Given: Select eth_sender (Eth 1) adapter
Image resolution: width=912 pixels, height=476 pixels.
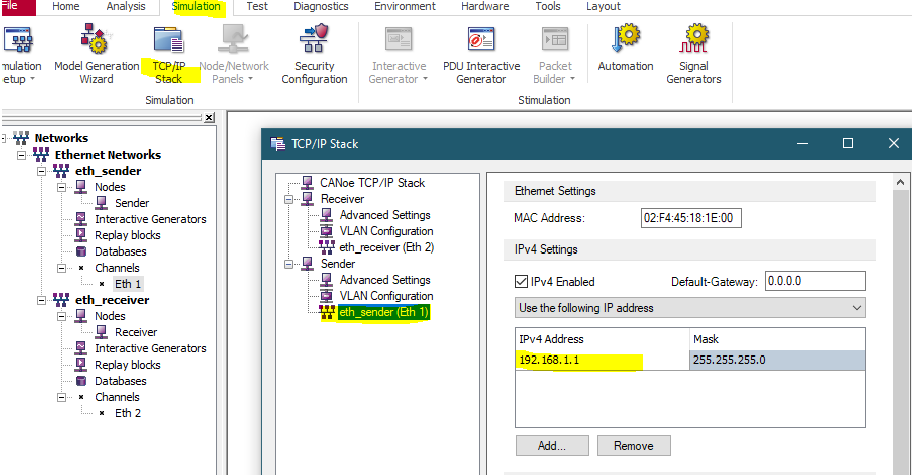Looking at the screenshot, I should 383,312.
